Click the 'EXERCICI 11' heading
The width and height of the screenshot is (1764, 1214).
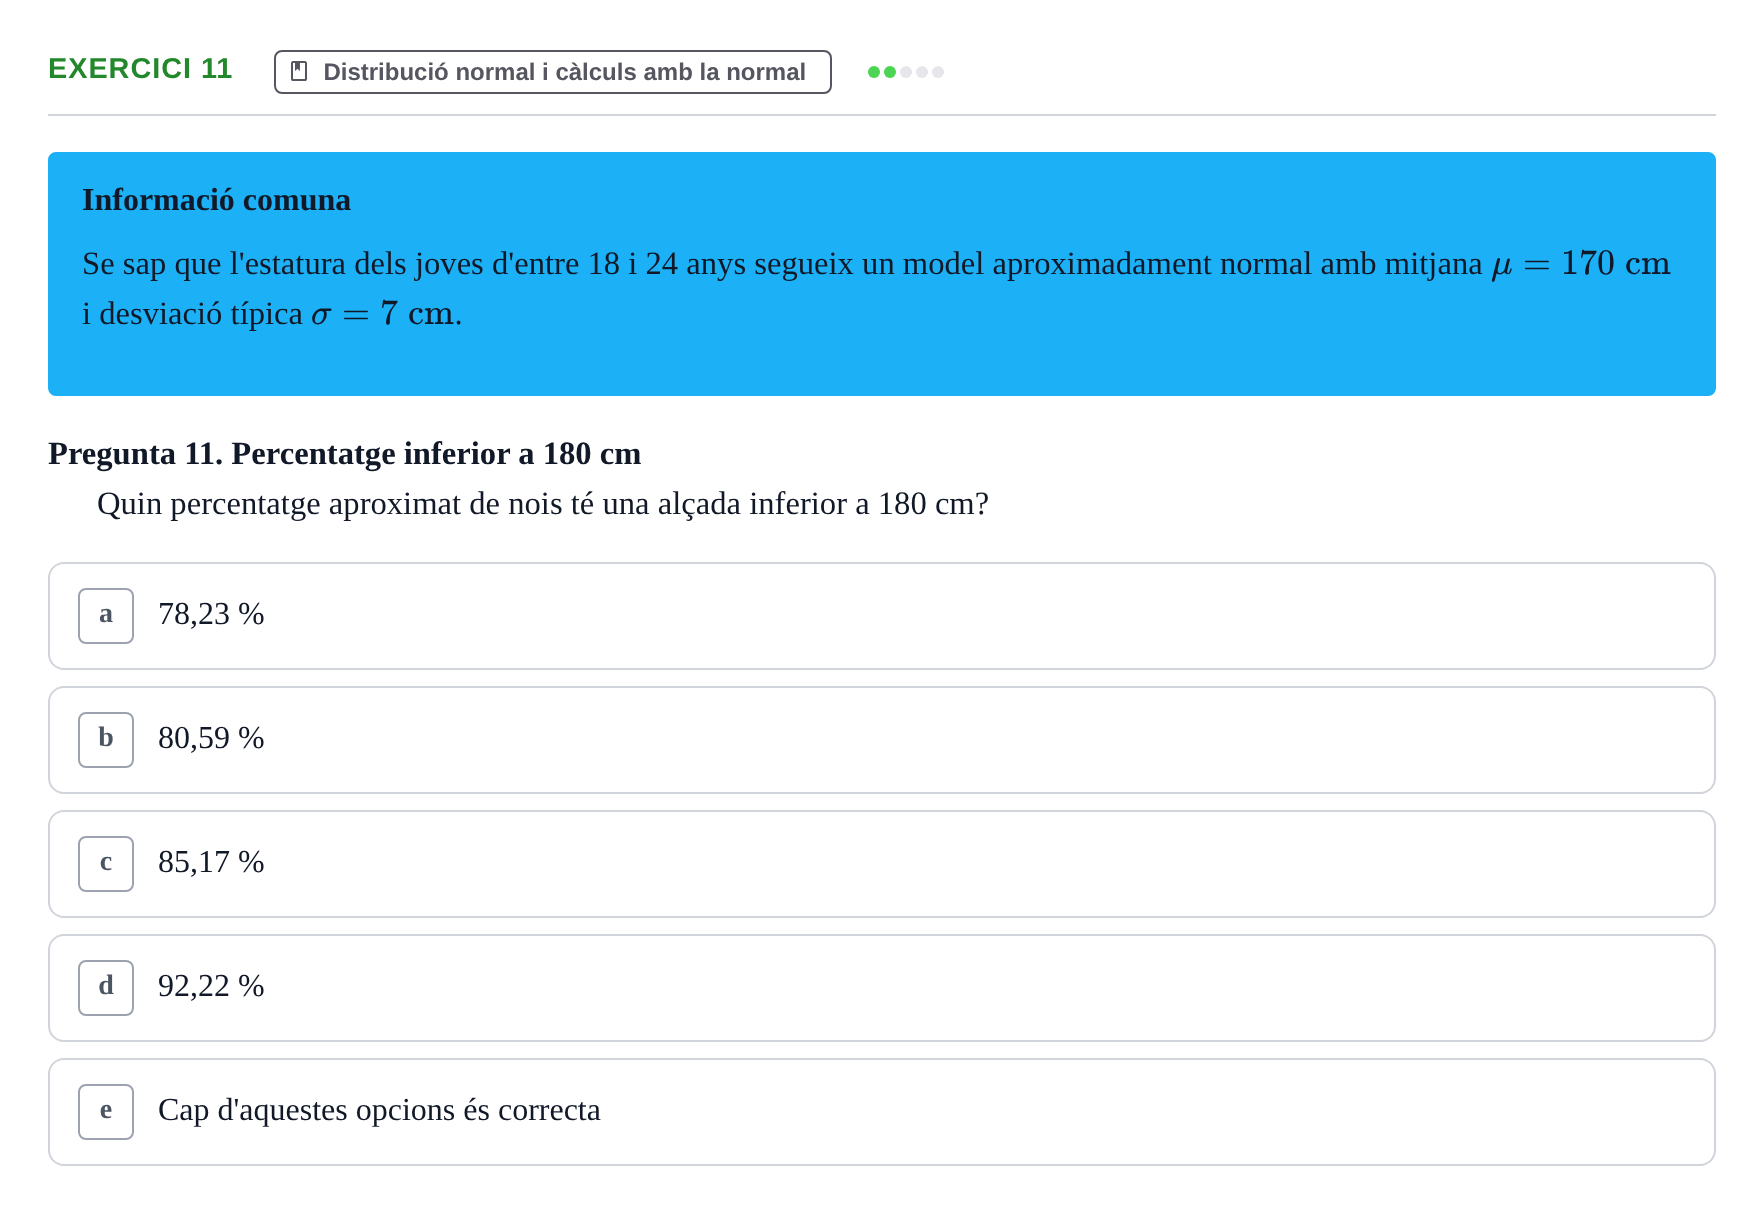(x=140, y=68)
